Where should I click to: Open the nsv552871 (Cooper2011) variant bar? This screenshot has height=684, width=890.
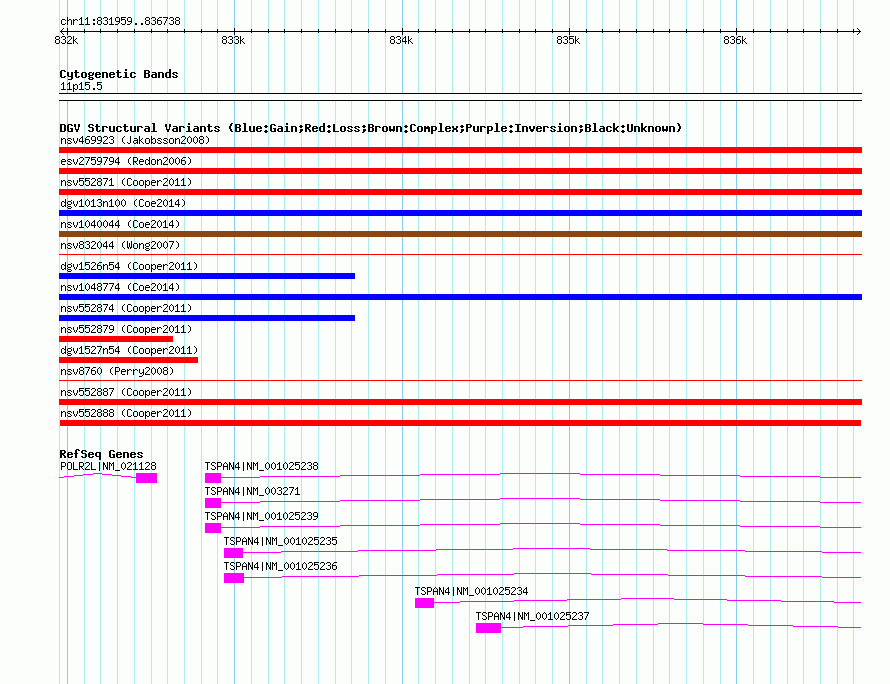pos(460,192)
